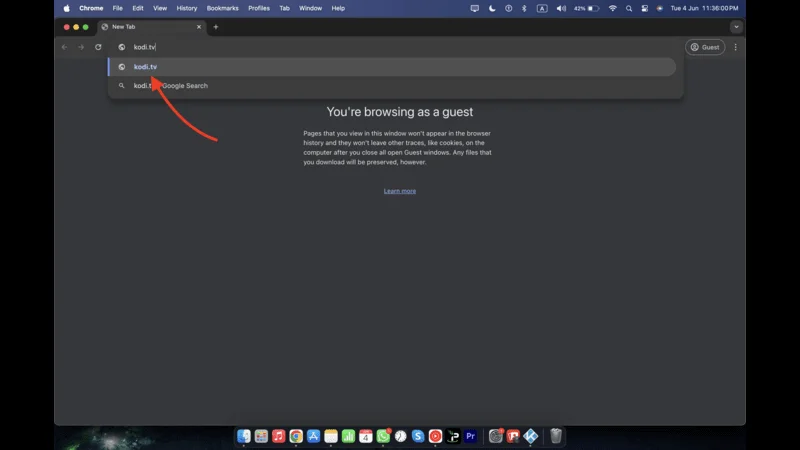Open the Profiles menu
Image resolution: width=800 pixels, height=450 pixels.
coord(259,8)
